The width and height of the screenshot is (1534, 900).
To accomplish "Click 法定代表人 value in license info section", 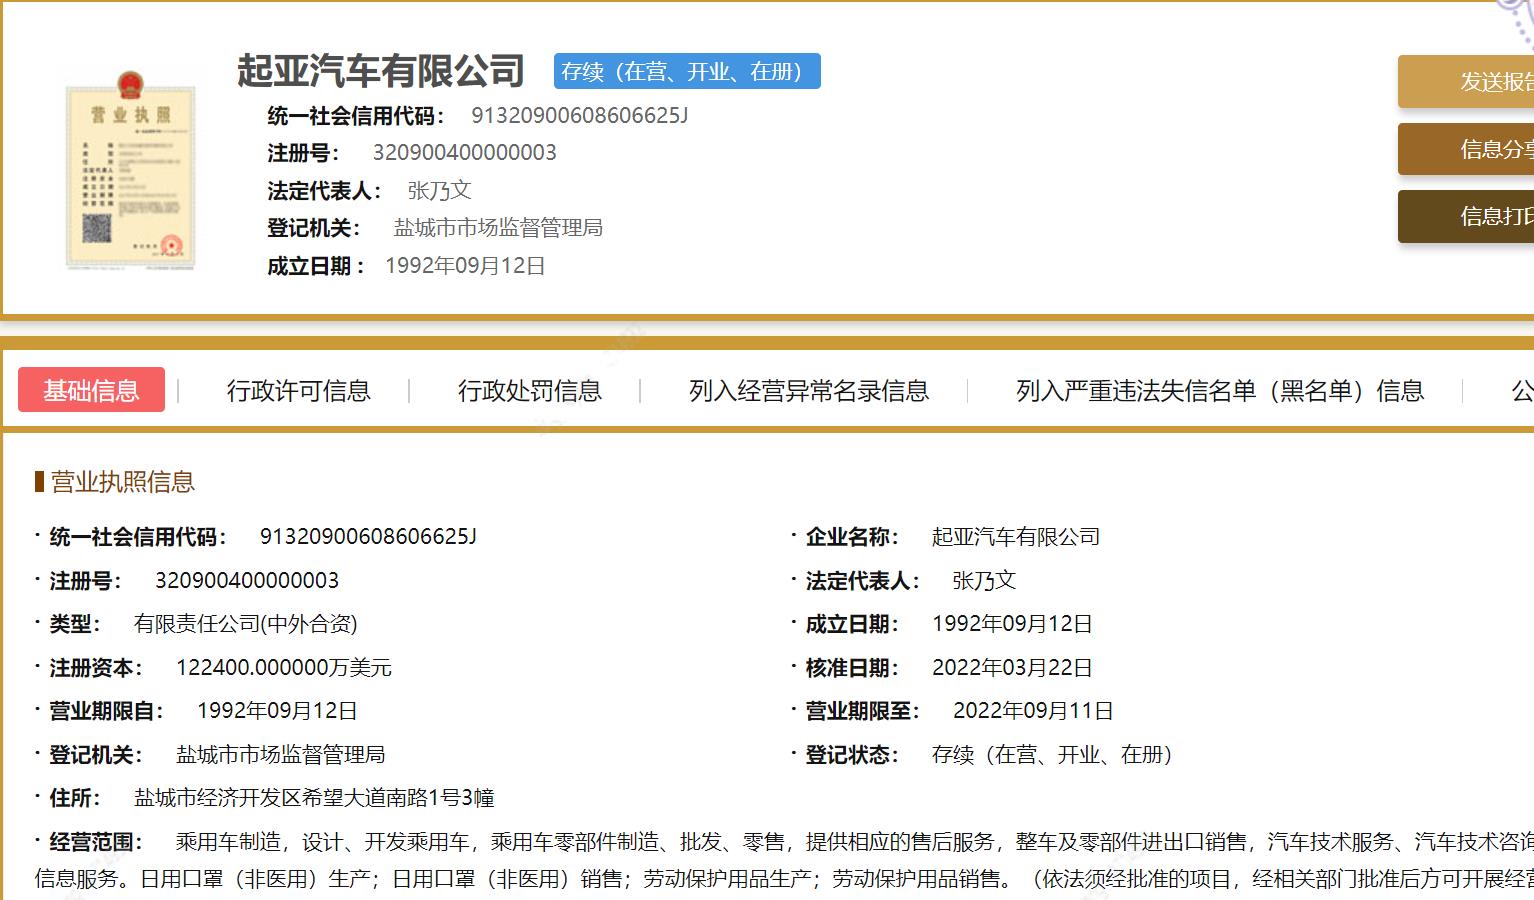I will [x=984, y=581].
